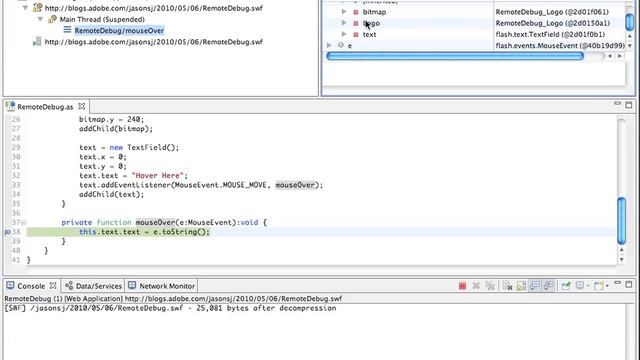Click Variables horizontal scrollbar right arrow

tap(620, 56)
